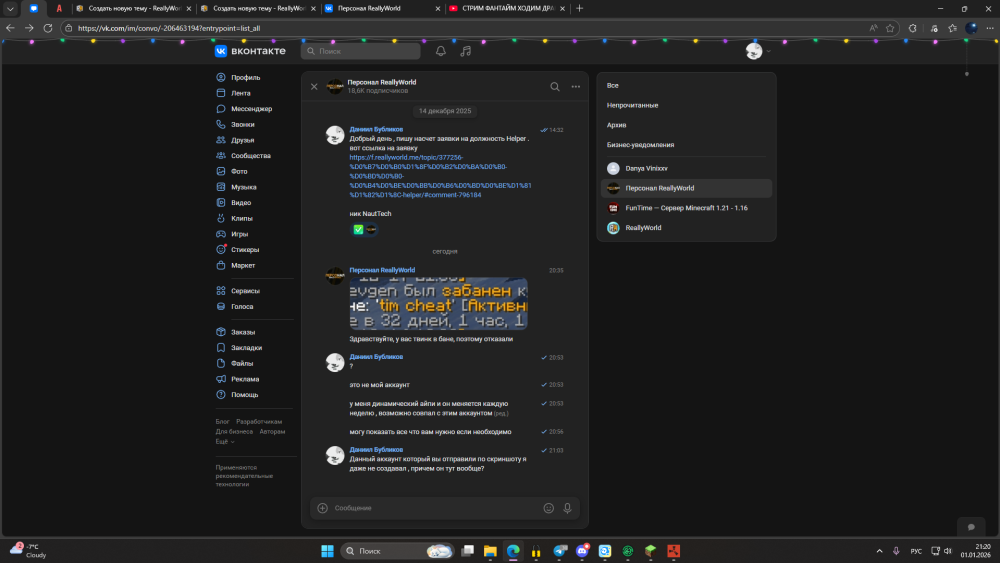1000x563 pixels.
Task: Open Голоса section
Action: click(x=242, y=307)
